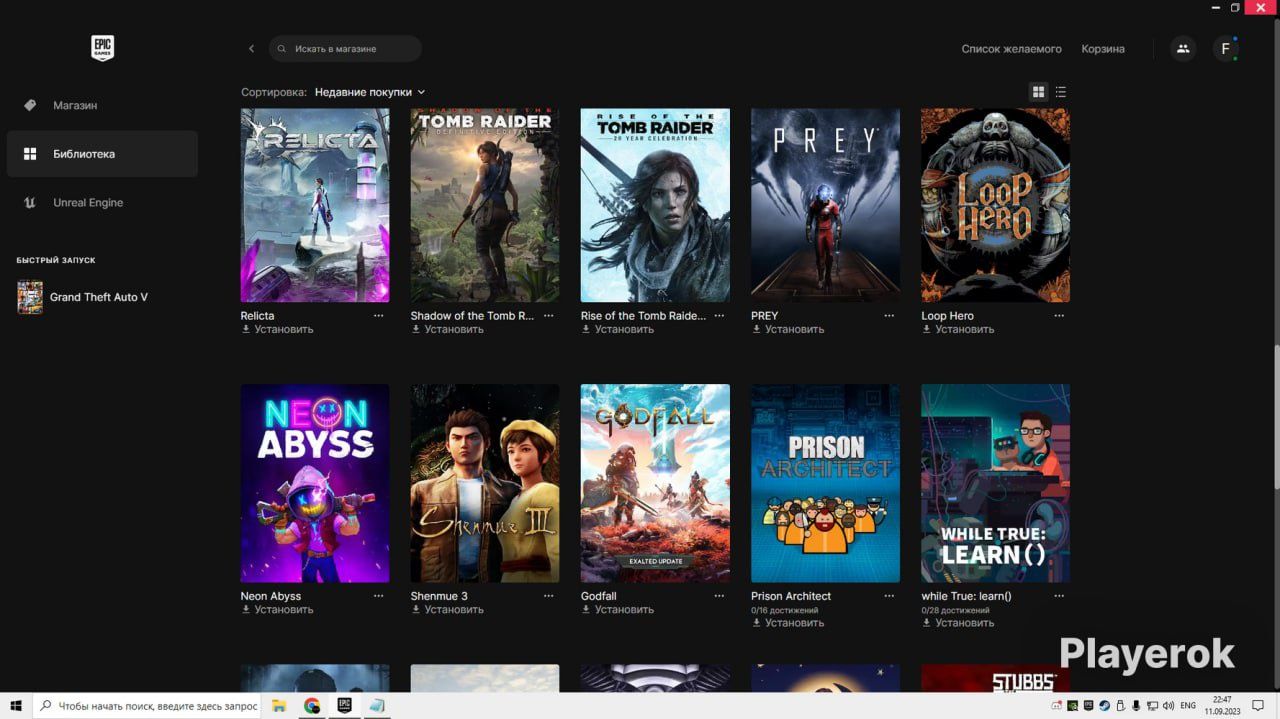Image resolution: width=1280 pixels, height=719 pixels.
Task: Open the Godfall cover thumbnail
Action: pos(655,483)
